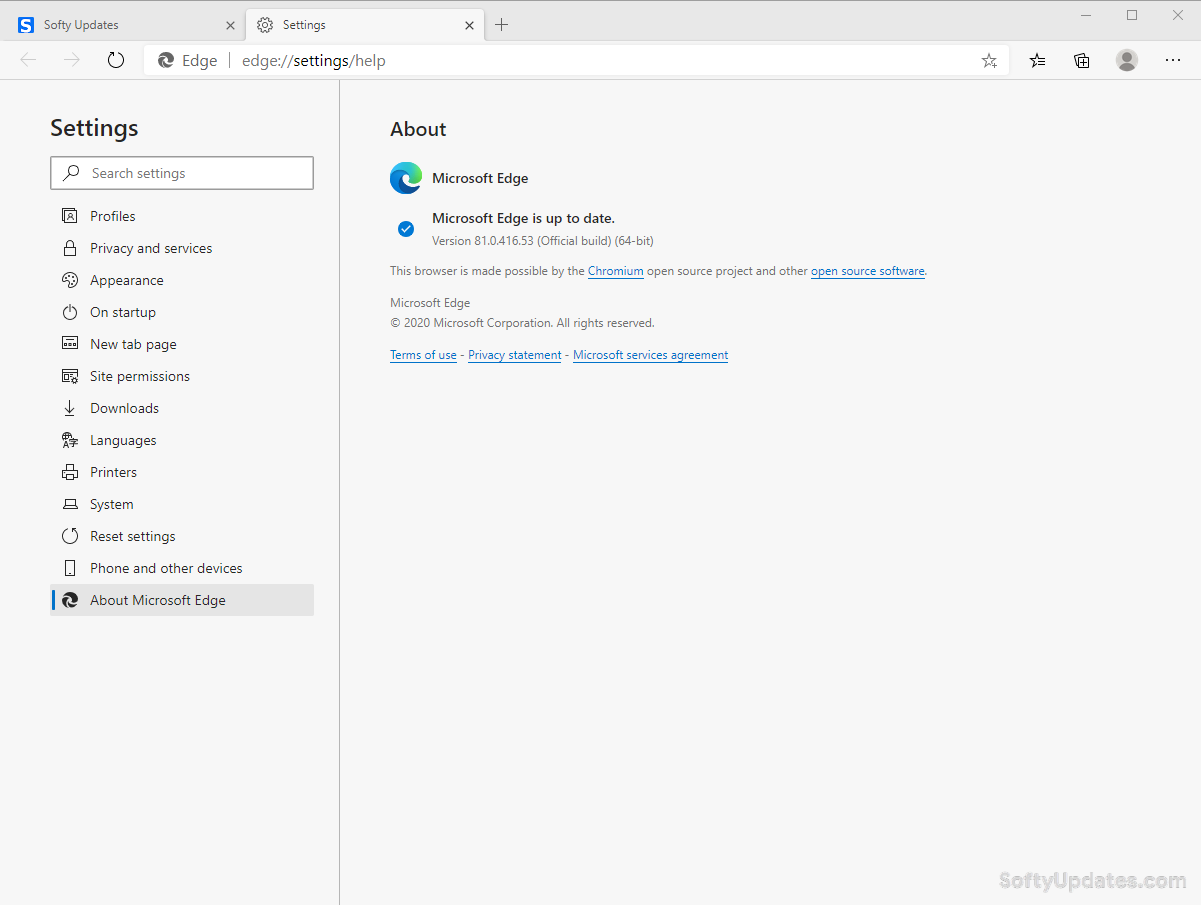Click the Appearance palette icon
This screenshot has height=905, width=1201.
click(x=70, y=280)
